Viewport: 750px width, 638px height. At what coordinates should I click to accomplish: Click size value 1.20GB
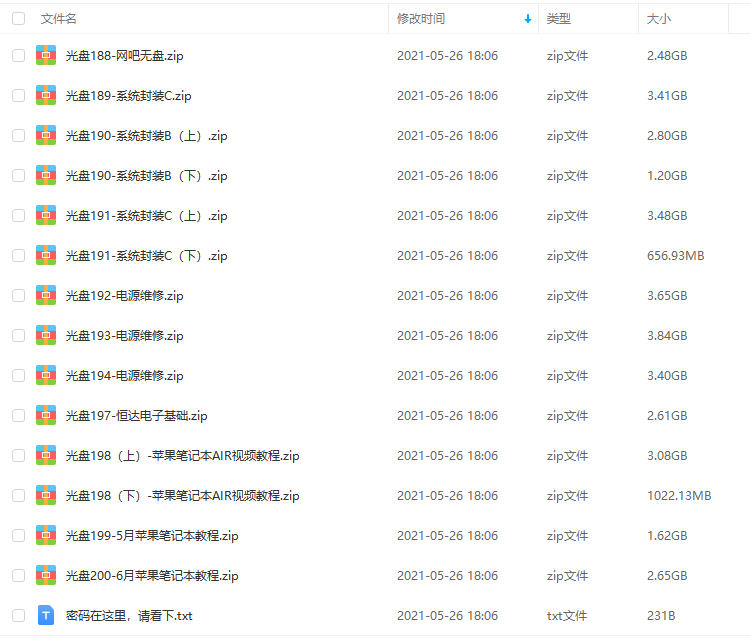point(667,176)
